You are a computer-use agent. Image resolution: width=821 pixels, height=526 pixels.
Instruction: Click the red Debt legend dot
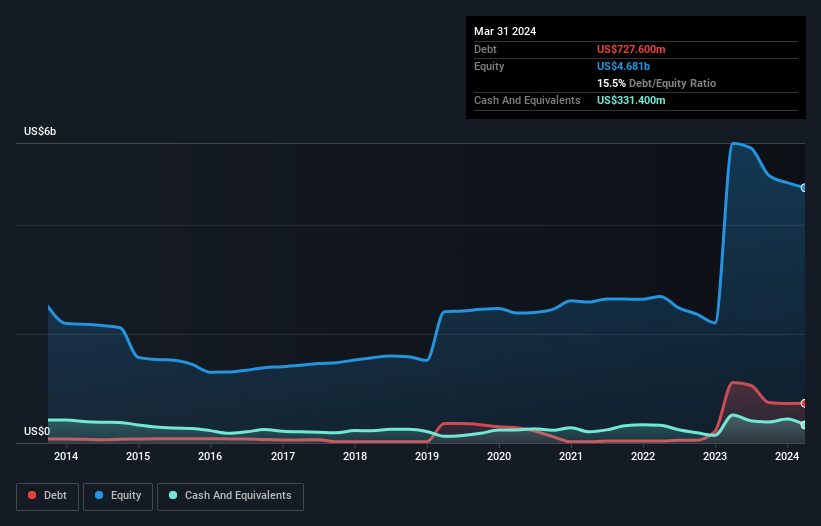click(32, 495)
